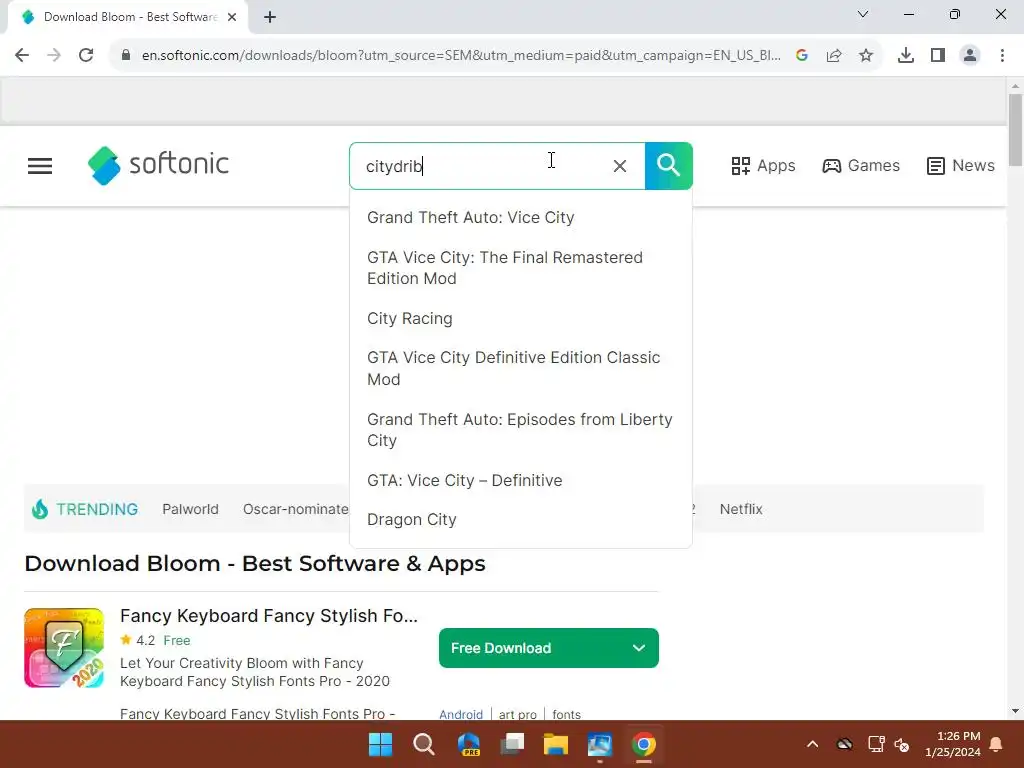Image resolution: width=1024 pixels, height=768 pixels.
Task: Click the address bar URL
Action: tap(461, 56)
